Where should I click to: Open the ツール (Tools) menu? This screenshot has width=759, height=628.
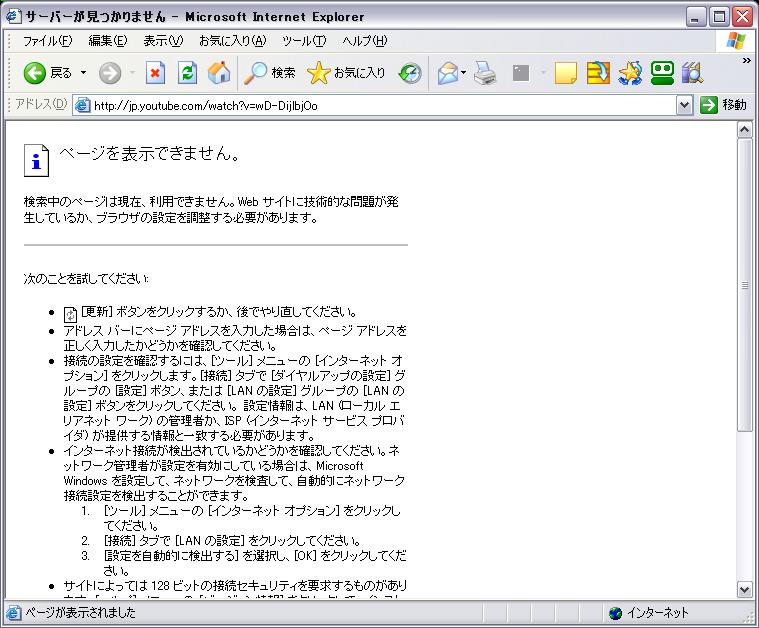304,41
